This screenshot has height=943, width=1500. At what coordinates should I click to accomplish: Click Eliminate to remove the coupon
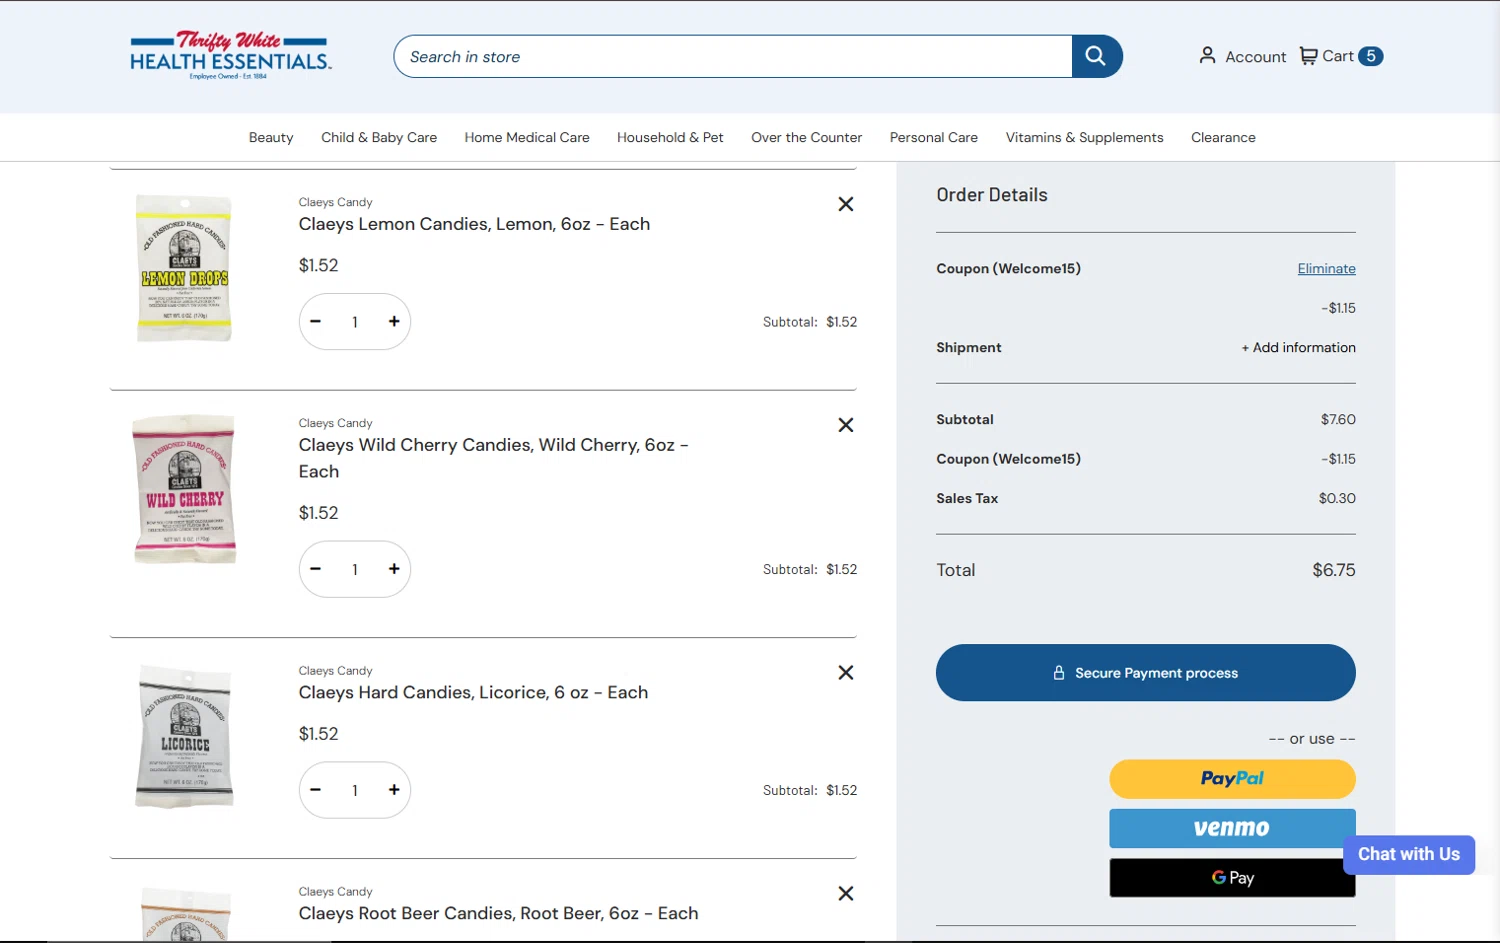[x=1327, y=268]
